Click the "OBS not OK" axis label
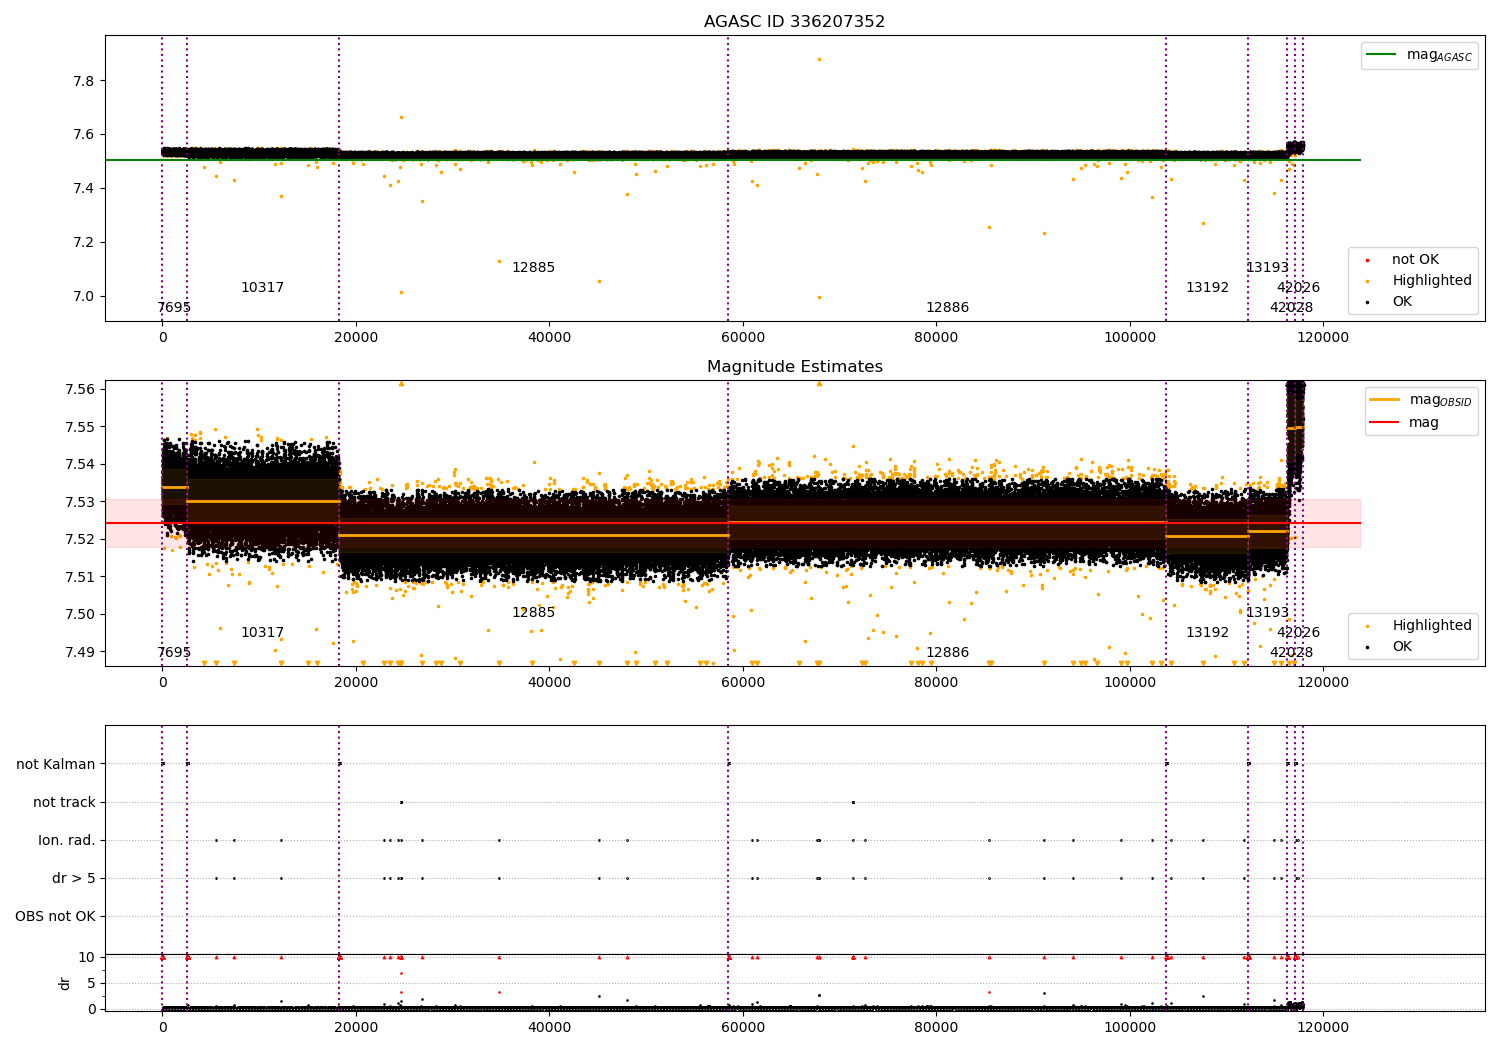 tap(55, 917)
